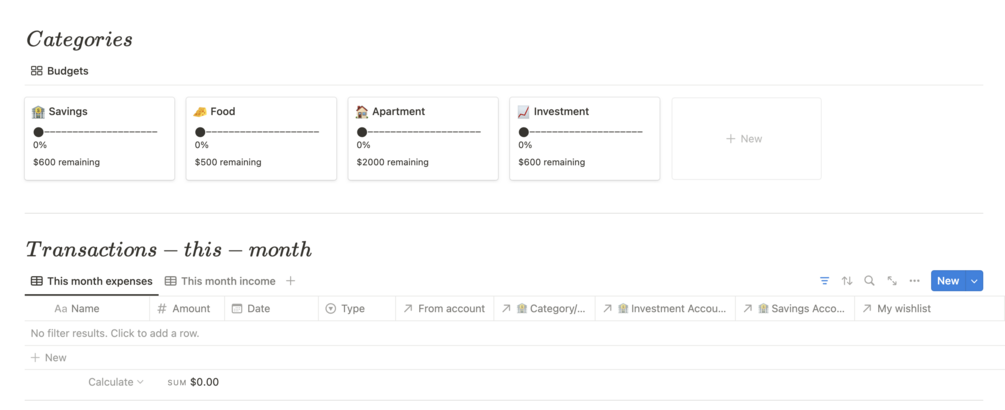The width and height of the screenshot is (1005, 410).
Task: Open the Type column header menu
Action: click(x=352, y=309)
